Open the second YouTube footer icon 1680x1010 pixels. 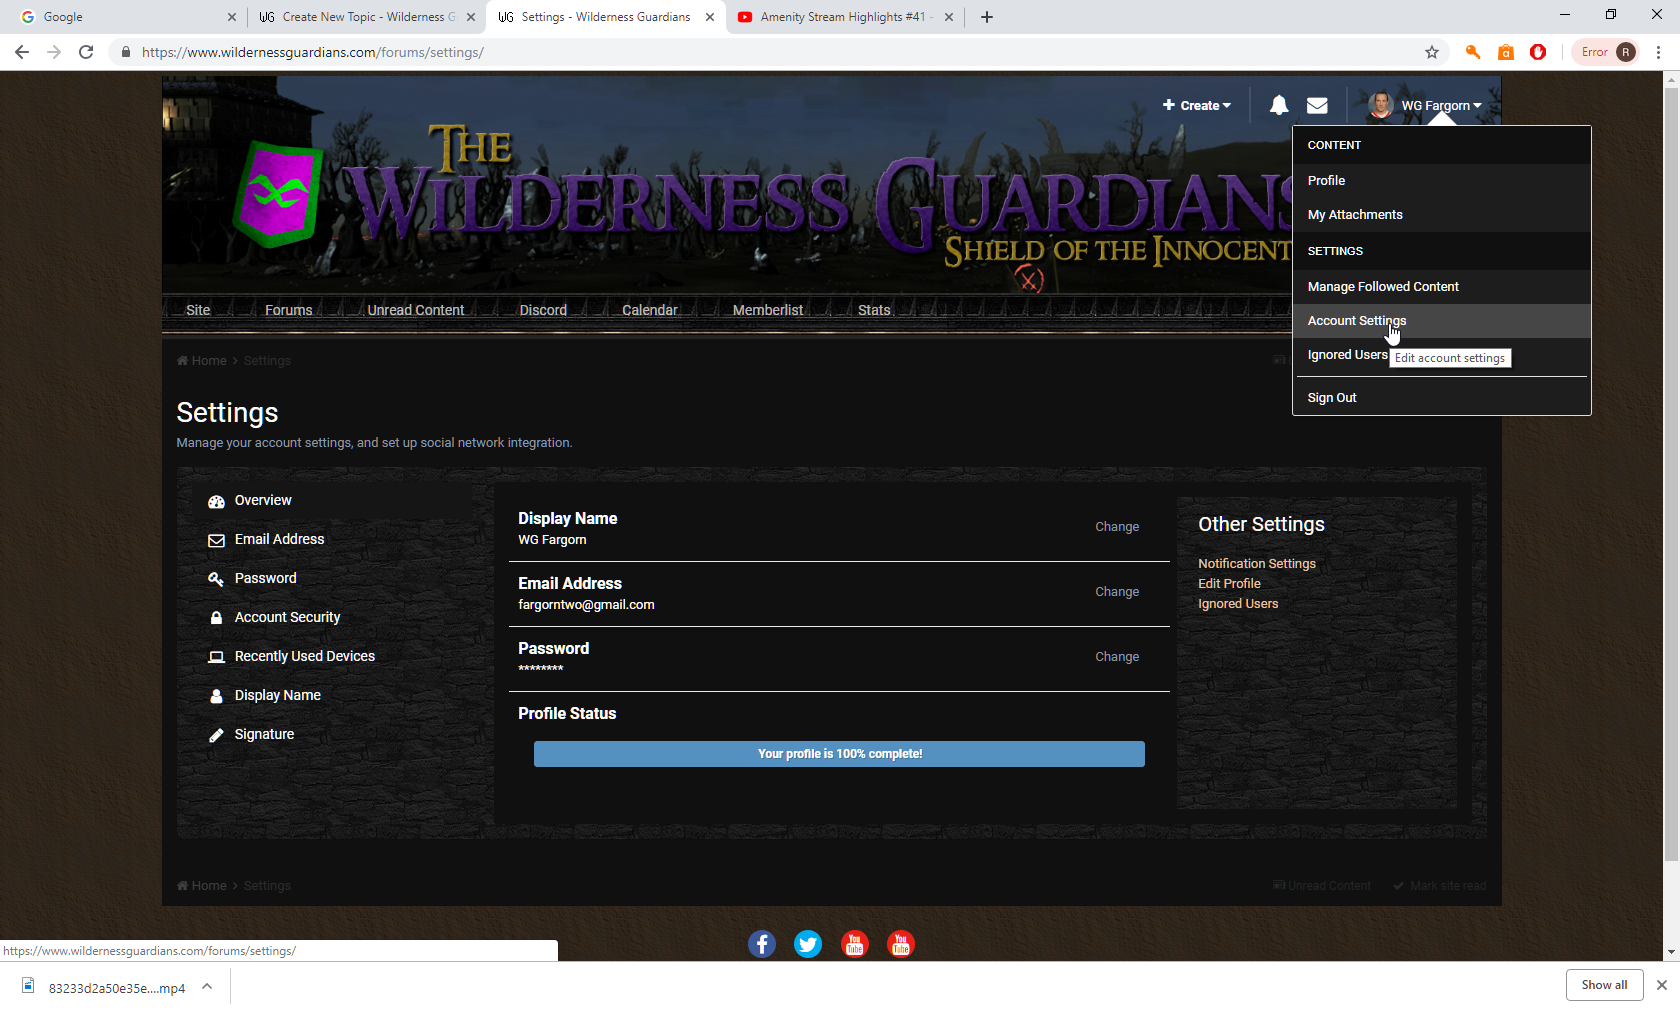click(x=901, y=944)
